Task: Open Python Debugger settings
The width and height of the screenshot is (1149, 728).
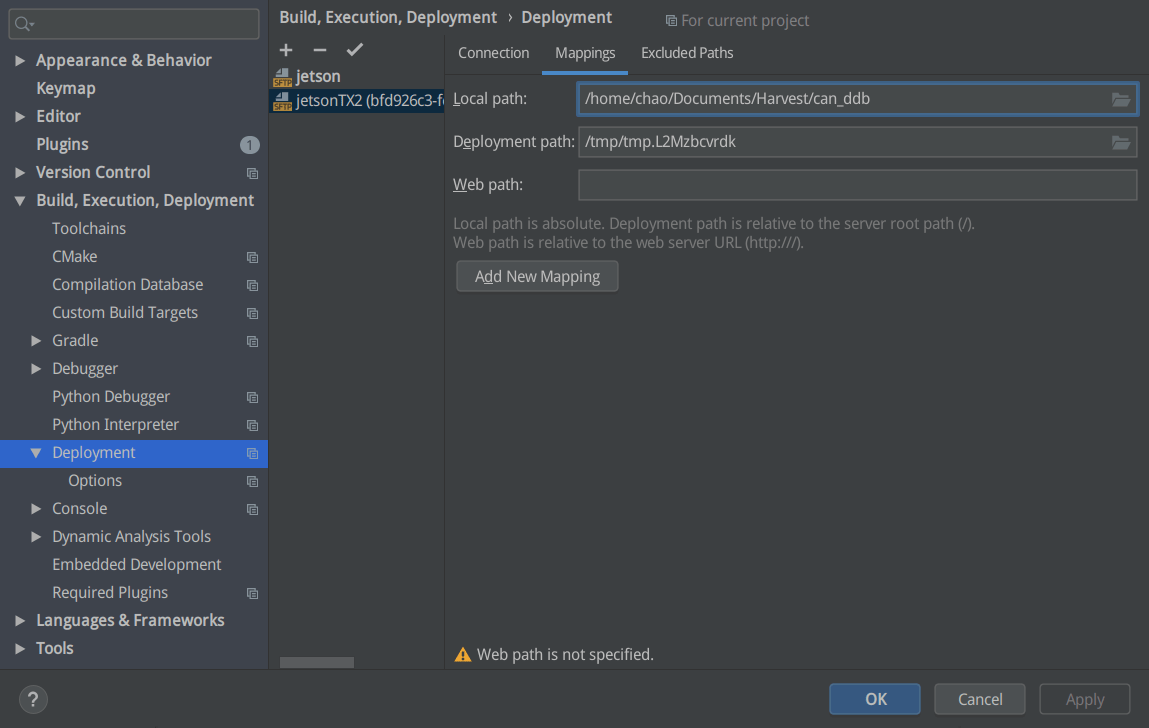Action: coord(111,397)
